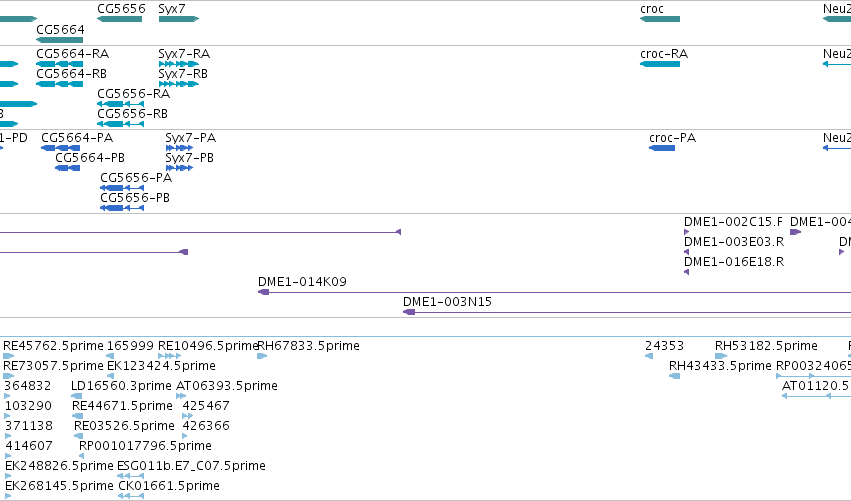This screenshot has height=501, width=851.
Task: Click the EK248826.5prime EST marker
Action: (x=8, y=477)
